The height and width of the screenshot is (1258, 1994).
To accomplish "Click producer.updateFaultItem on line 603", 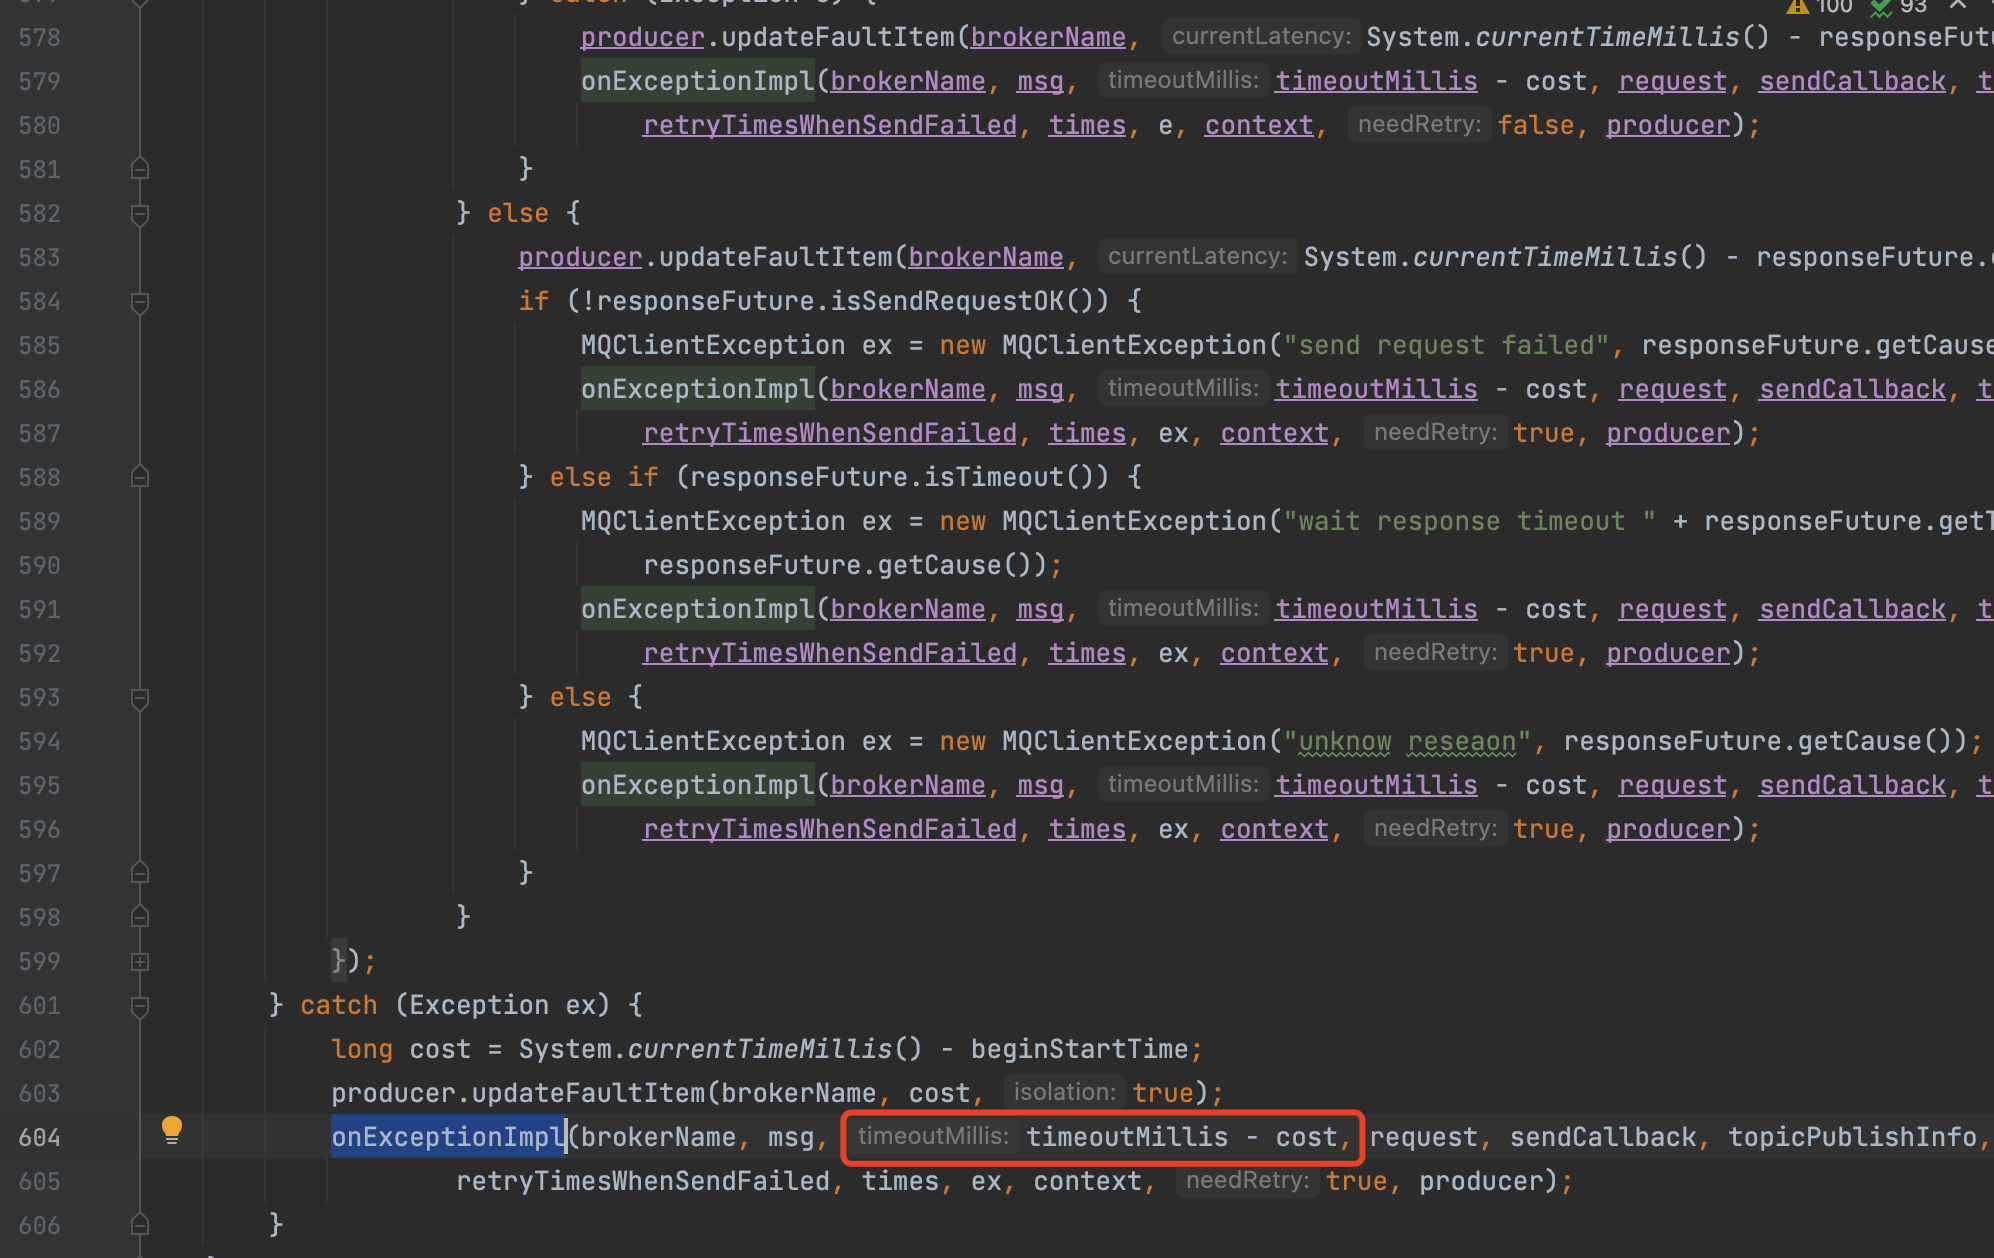I will 518,1093.
